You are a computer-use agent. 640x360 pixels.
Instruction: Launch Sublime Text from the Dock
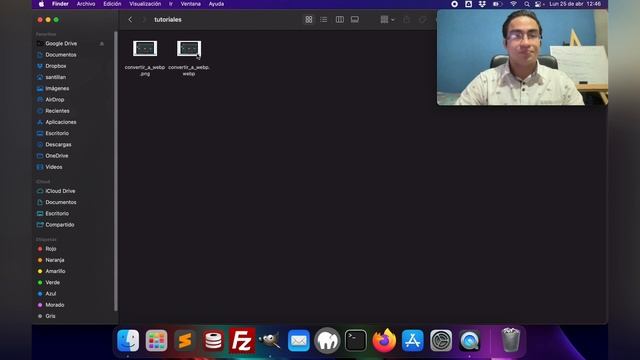(184, 340)
